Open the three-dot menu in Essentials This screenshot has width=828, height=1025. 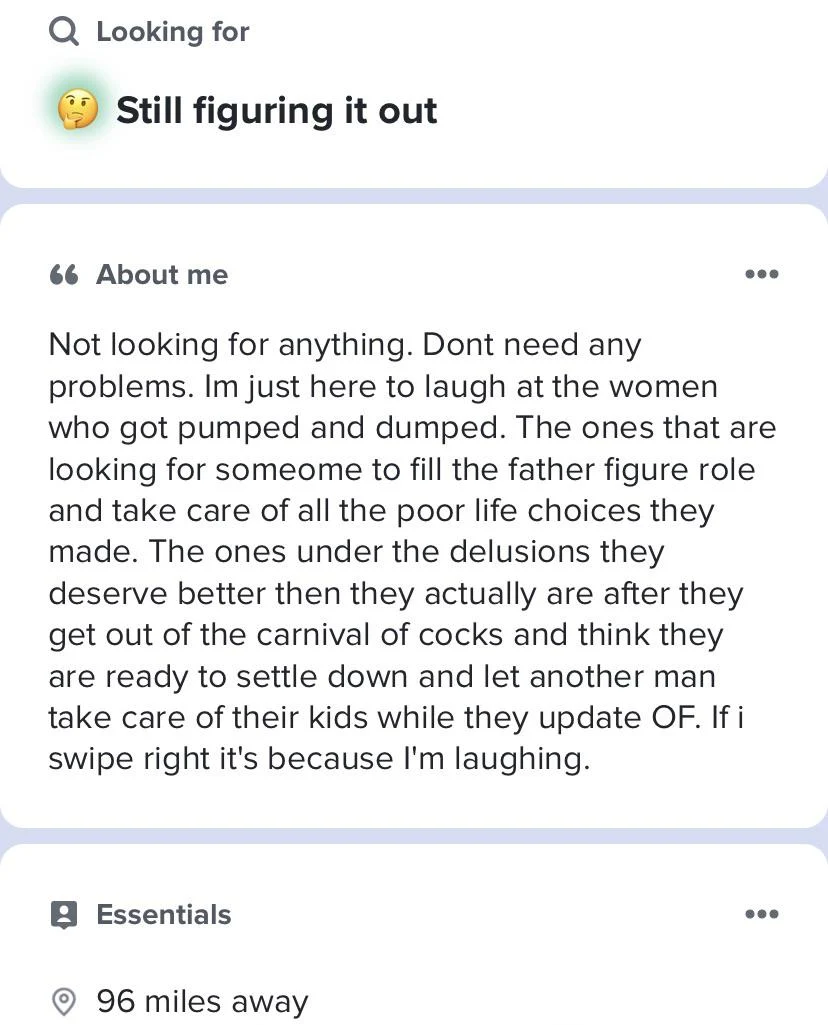tap(762, 914)
